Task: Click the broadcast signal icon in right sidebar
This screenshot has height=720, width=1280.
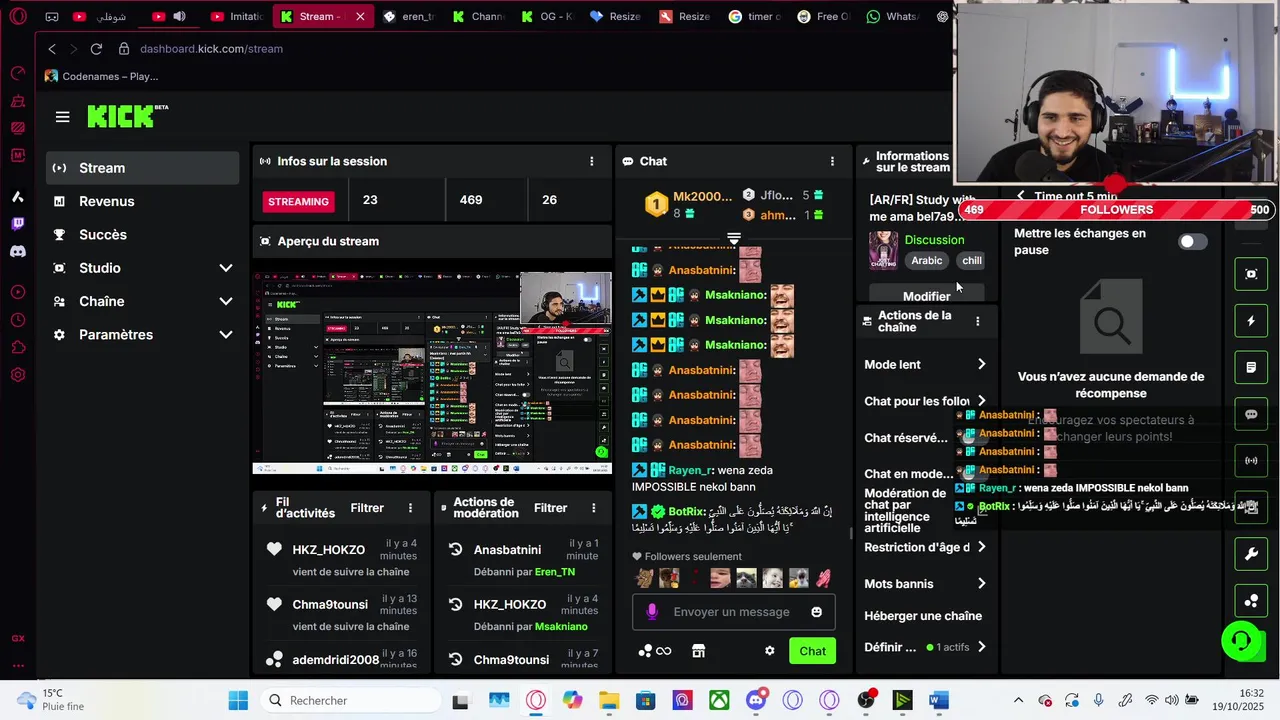Action: tap(1251, 461)
